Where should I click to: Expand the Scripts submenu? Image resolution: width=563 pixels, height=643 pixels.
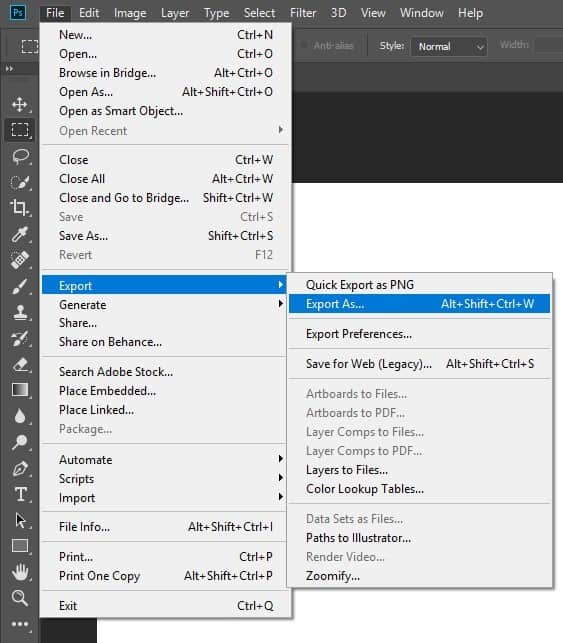(x=166, y=478)
